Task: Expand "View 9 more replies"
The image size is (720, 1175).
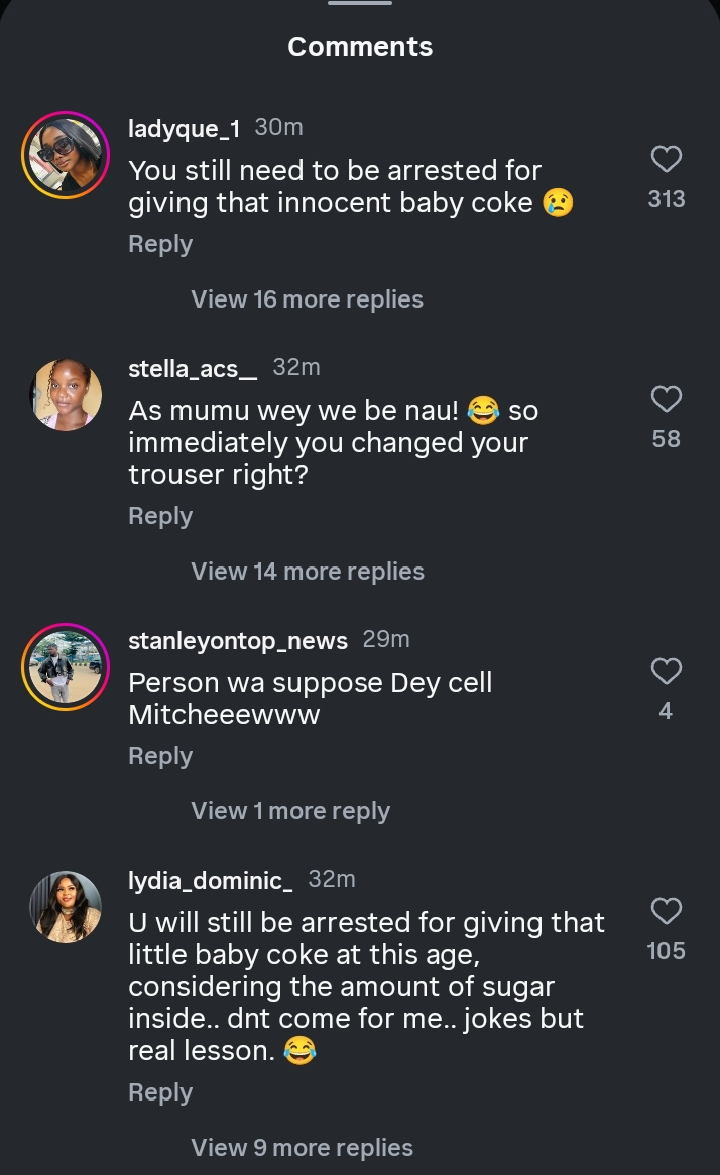Action: 301,1148
